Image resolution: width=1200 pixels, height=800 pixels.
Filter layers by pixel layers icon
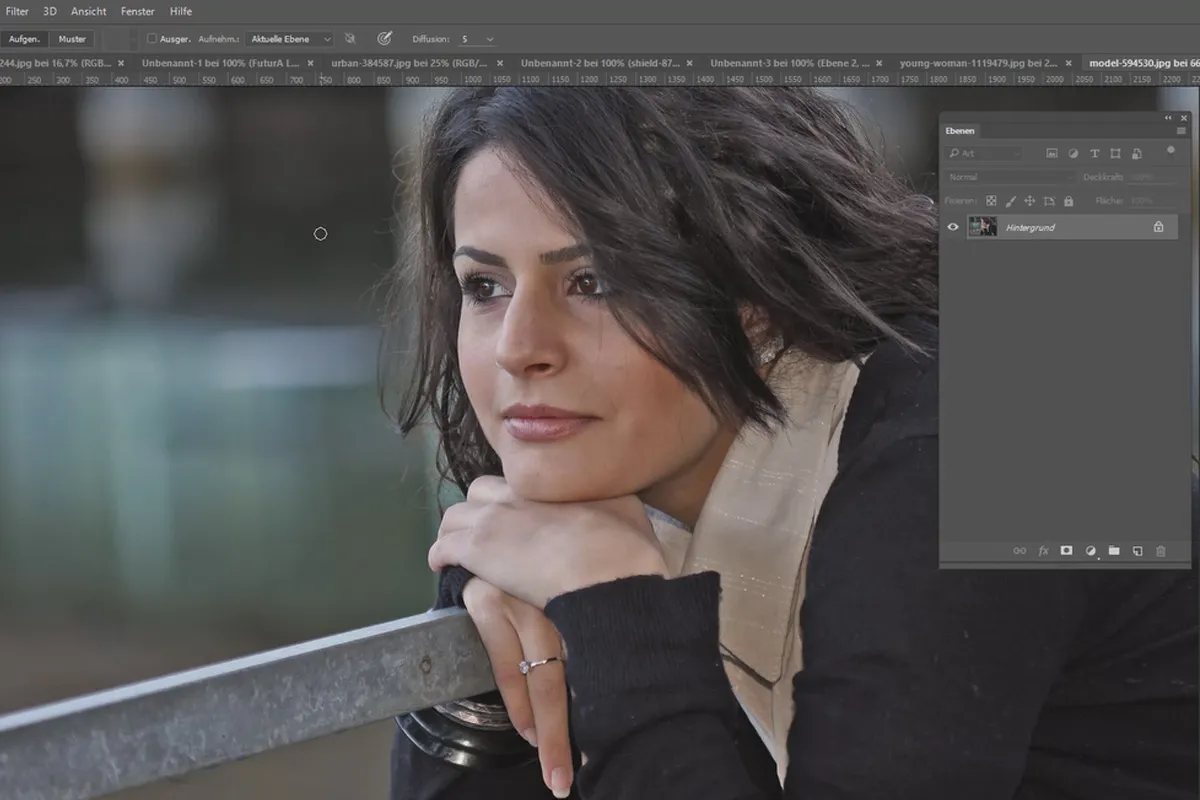[x=1052, y=153]
